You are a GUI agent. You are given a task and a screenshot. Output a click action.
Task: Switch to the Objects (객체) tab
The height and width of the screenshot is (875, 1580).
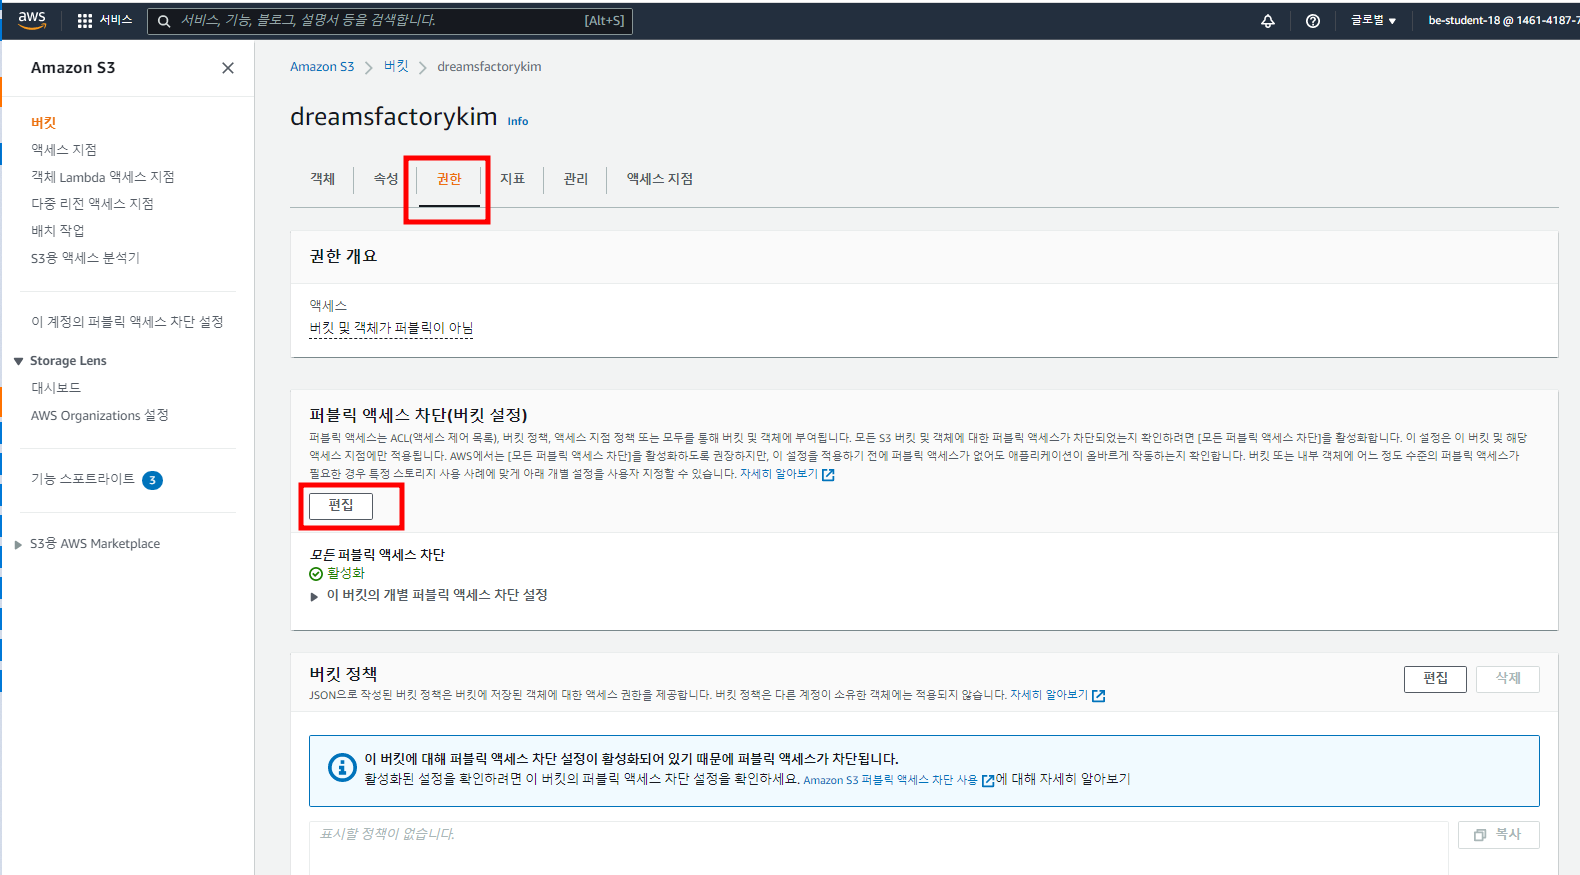322,179
